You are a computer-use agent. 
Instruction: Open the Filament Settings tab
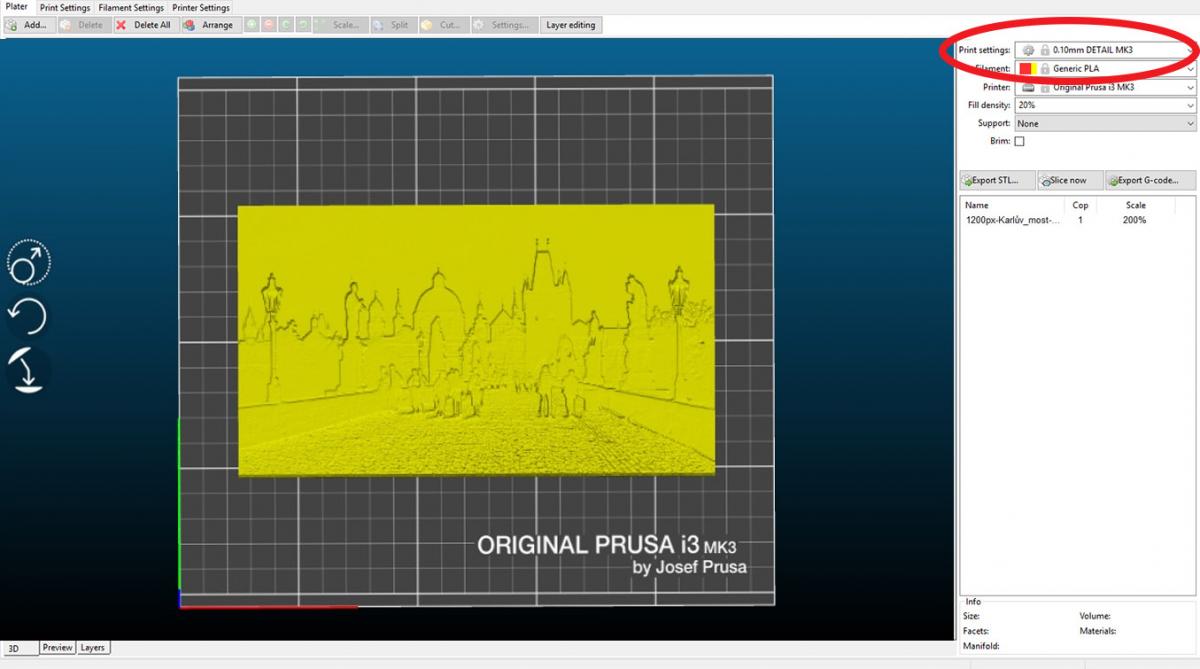pyautogui.click(x=131, y=7)
